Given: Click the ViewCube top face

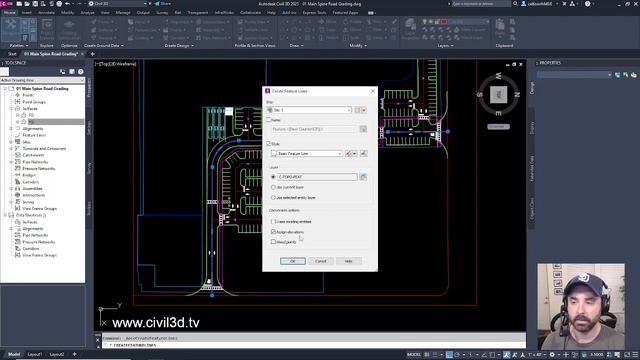Looking at the screenshot, I should [x=498, y=95].
